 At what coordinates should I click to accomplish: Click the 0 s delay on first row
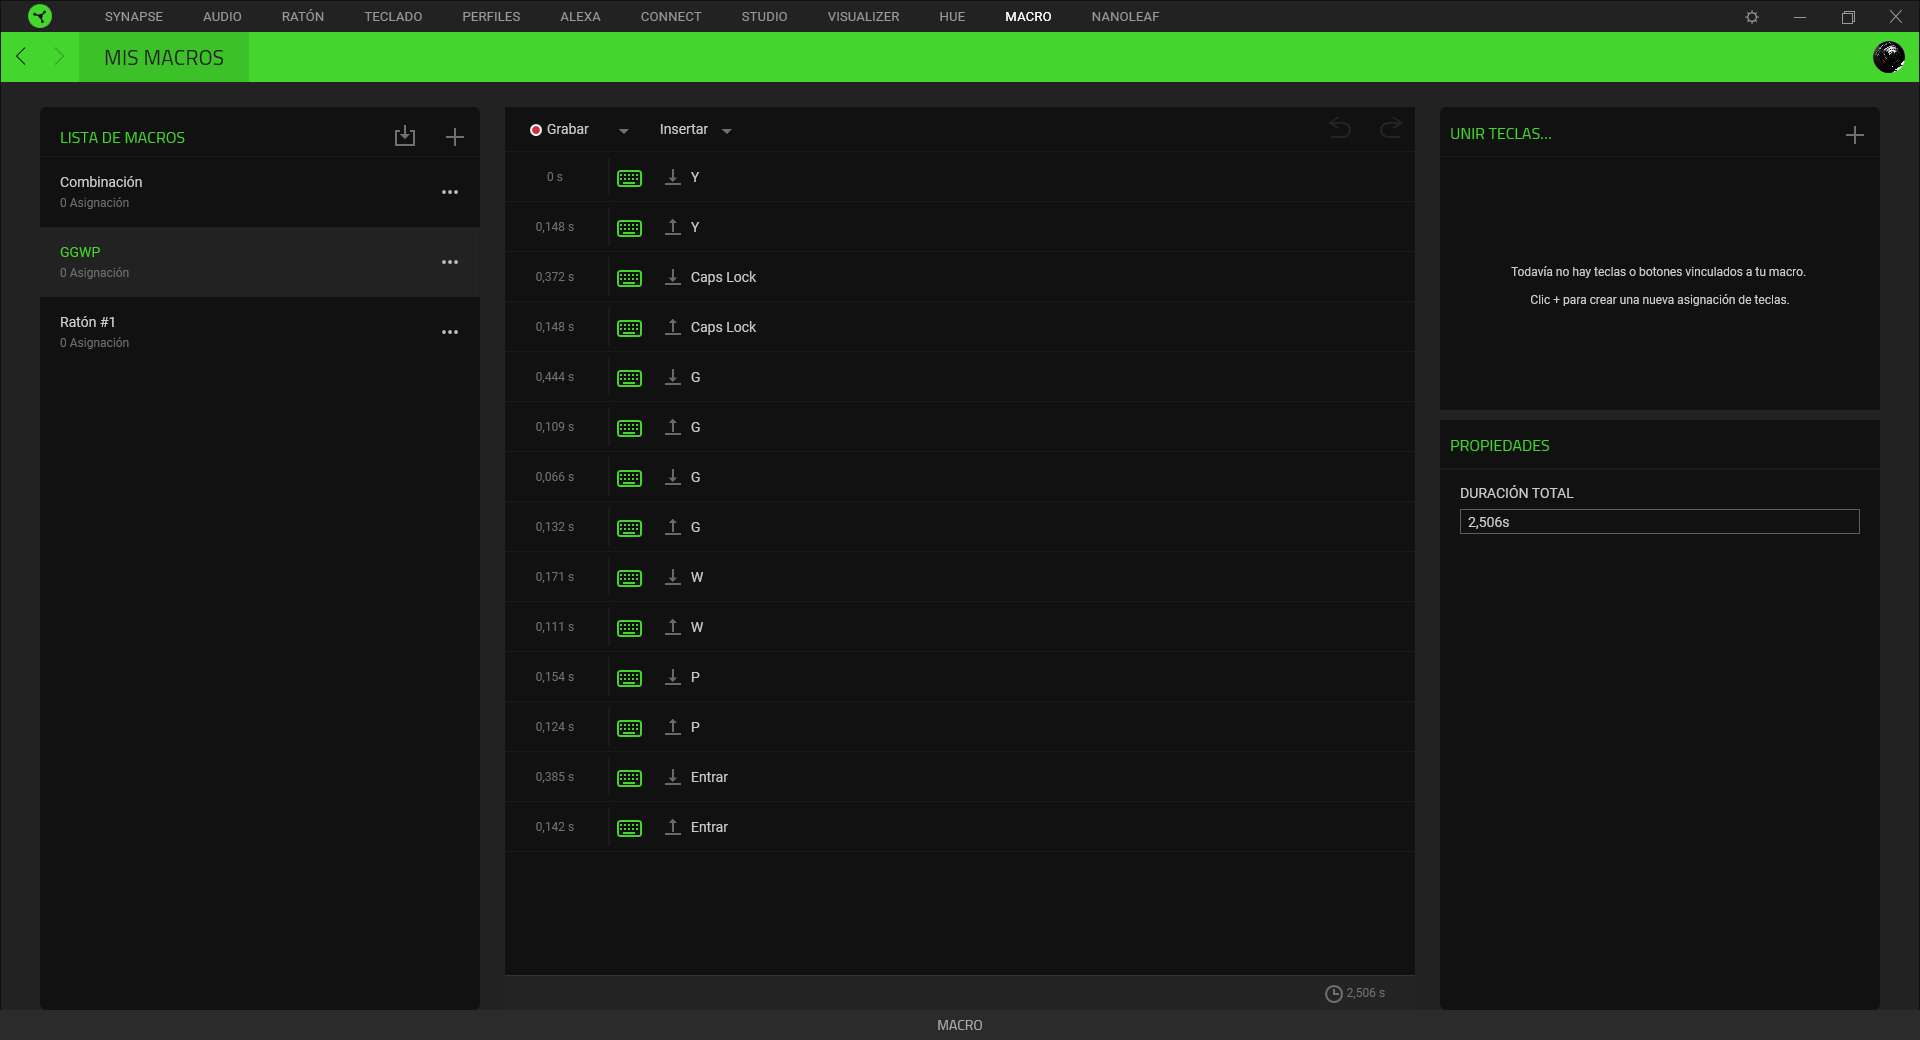[555, 177]
